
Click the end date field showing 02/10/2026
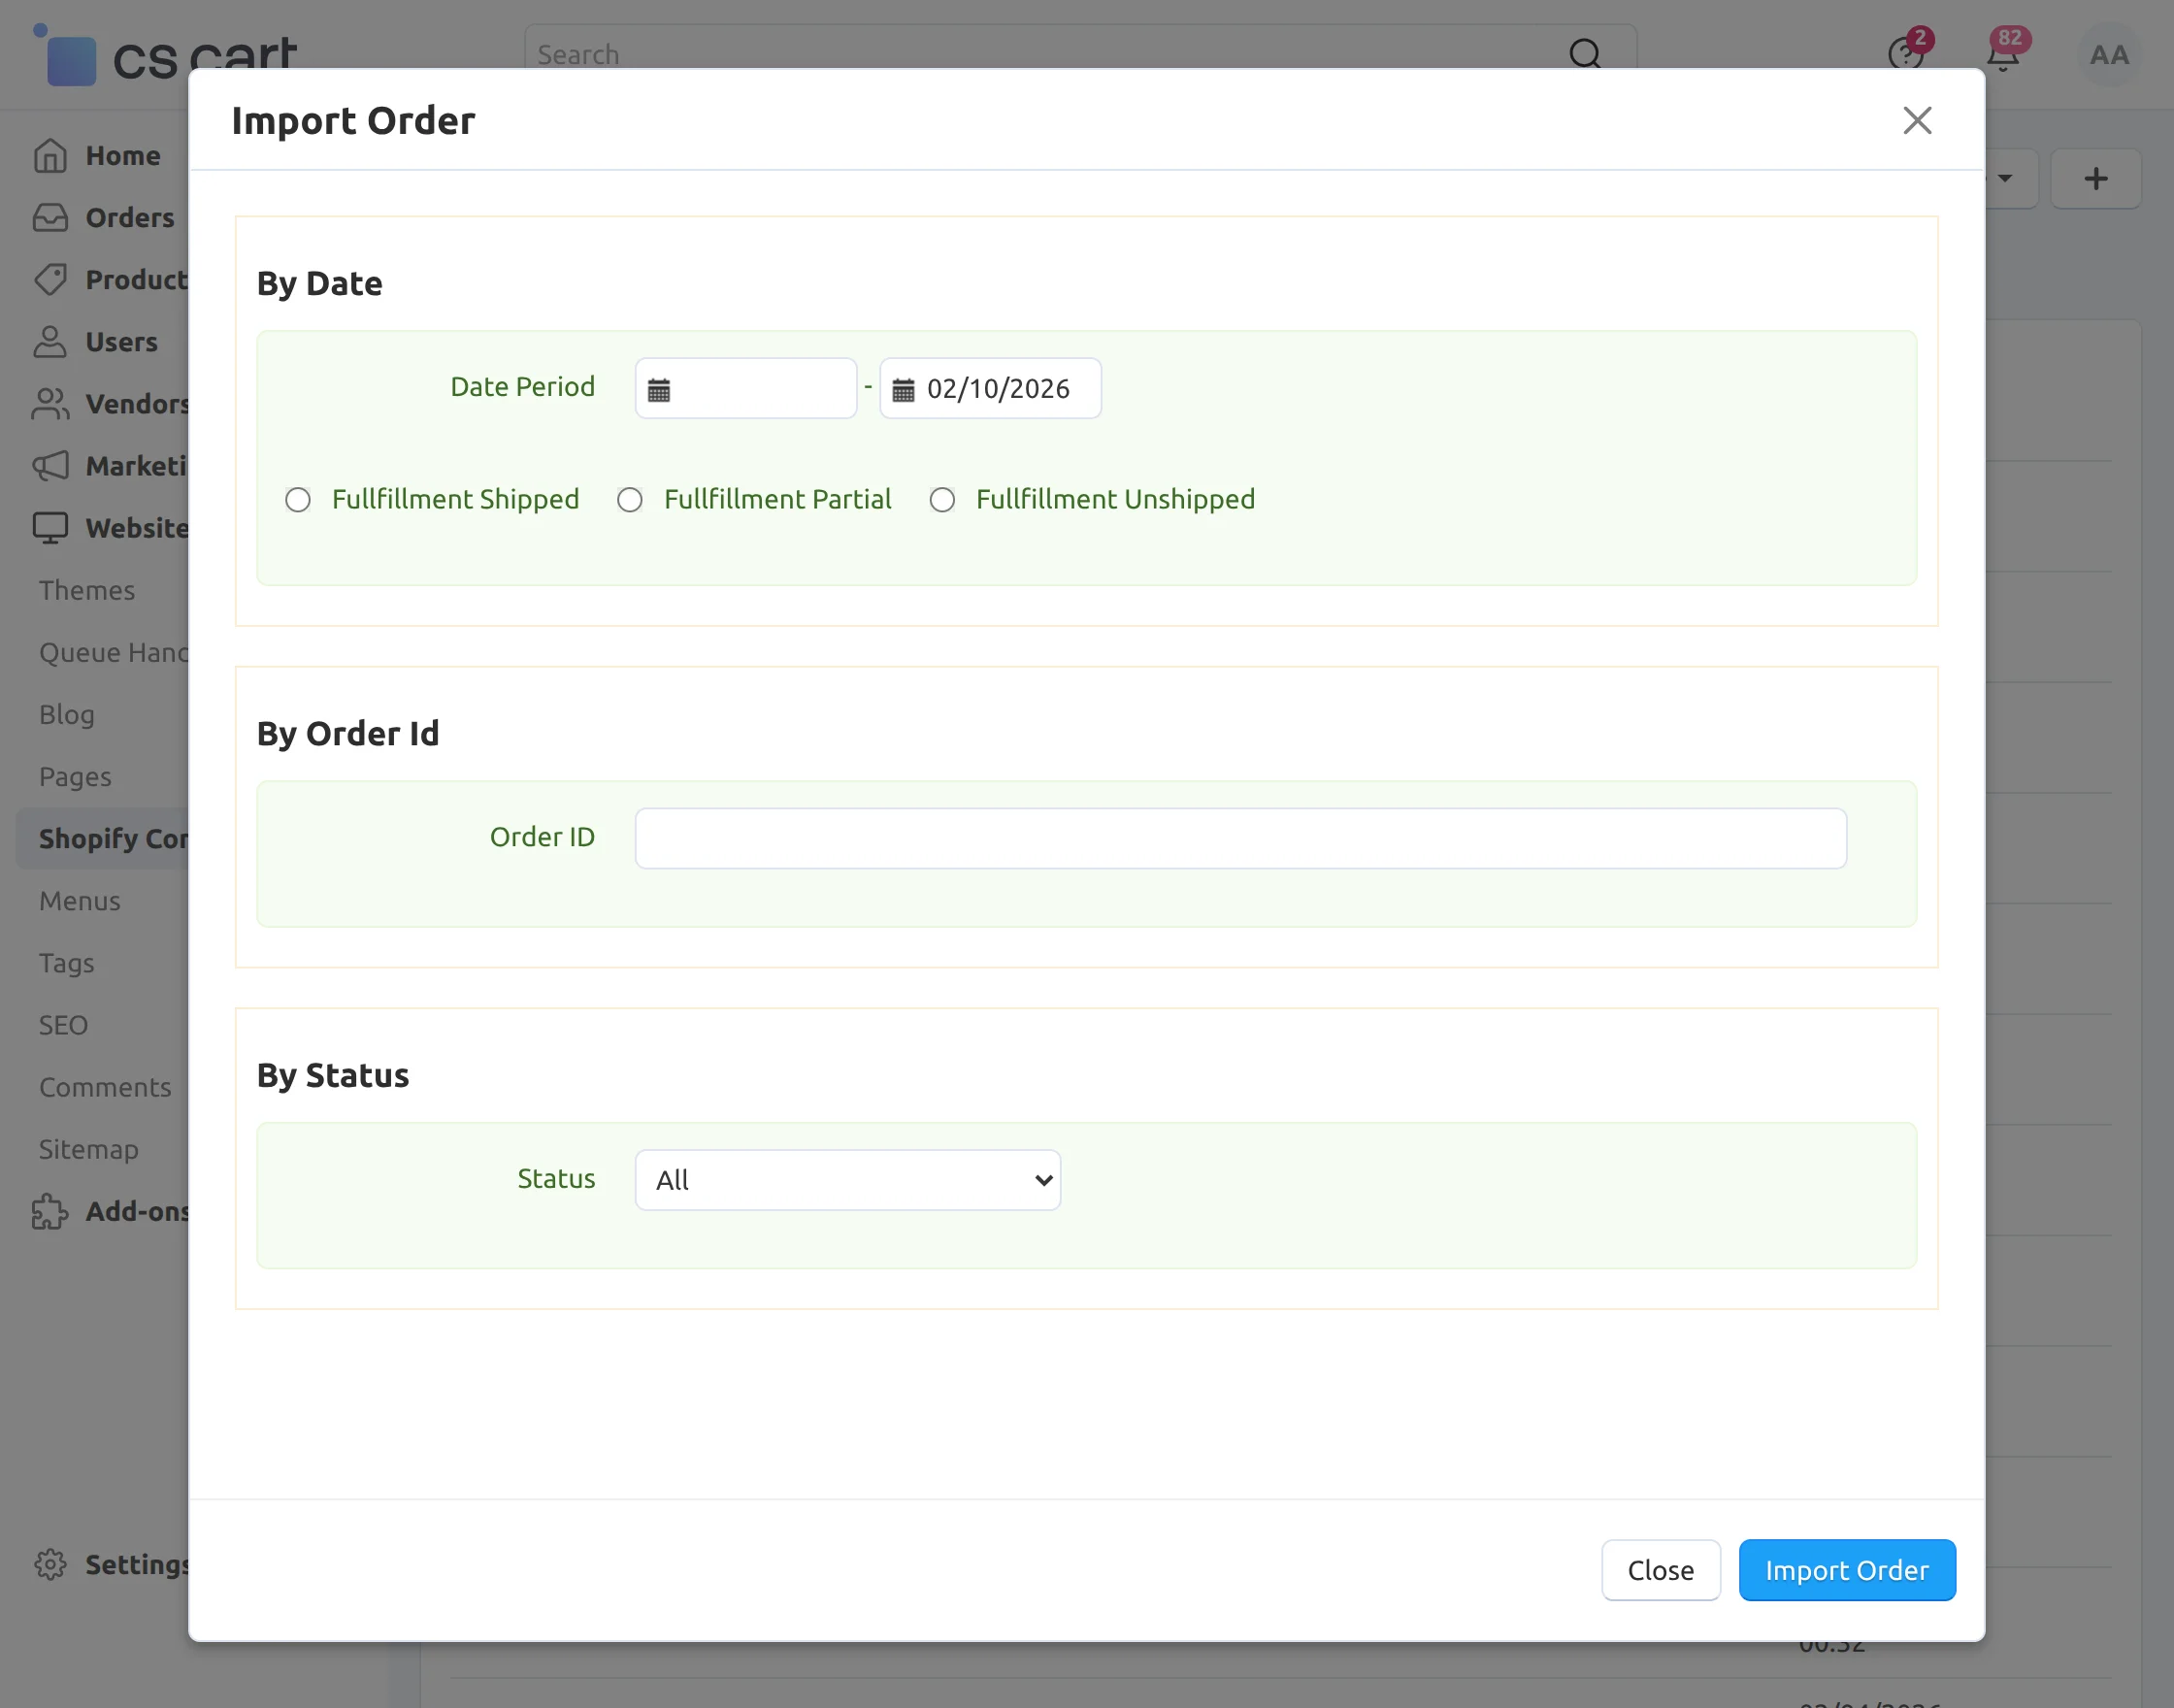pos(1000,389)
